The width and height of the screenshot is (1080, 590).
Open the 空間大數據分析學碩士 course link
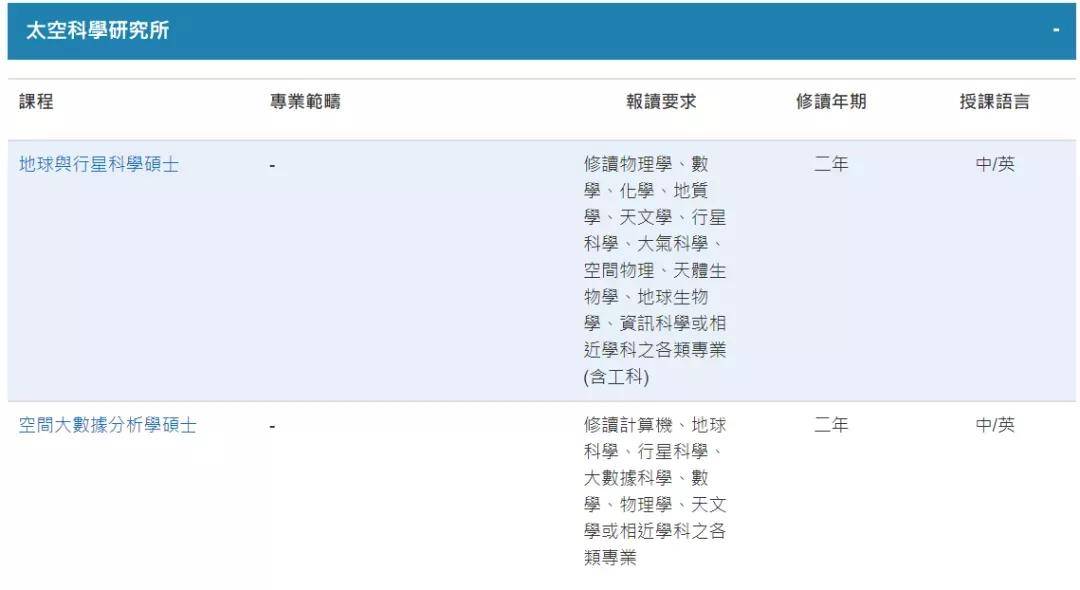pyautogui.click(x=108, y=426)
